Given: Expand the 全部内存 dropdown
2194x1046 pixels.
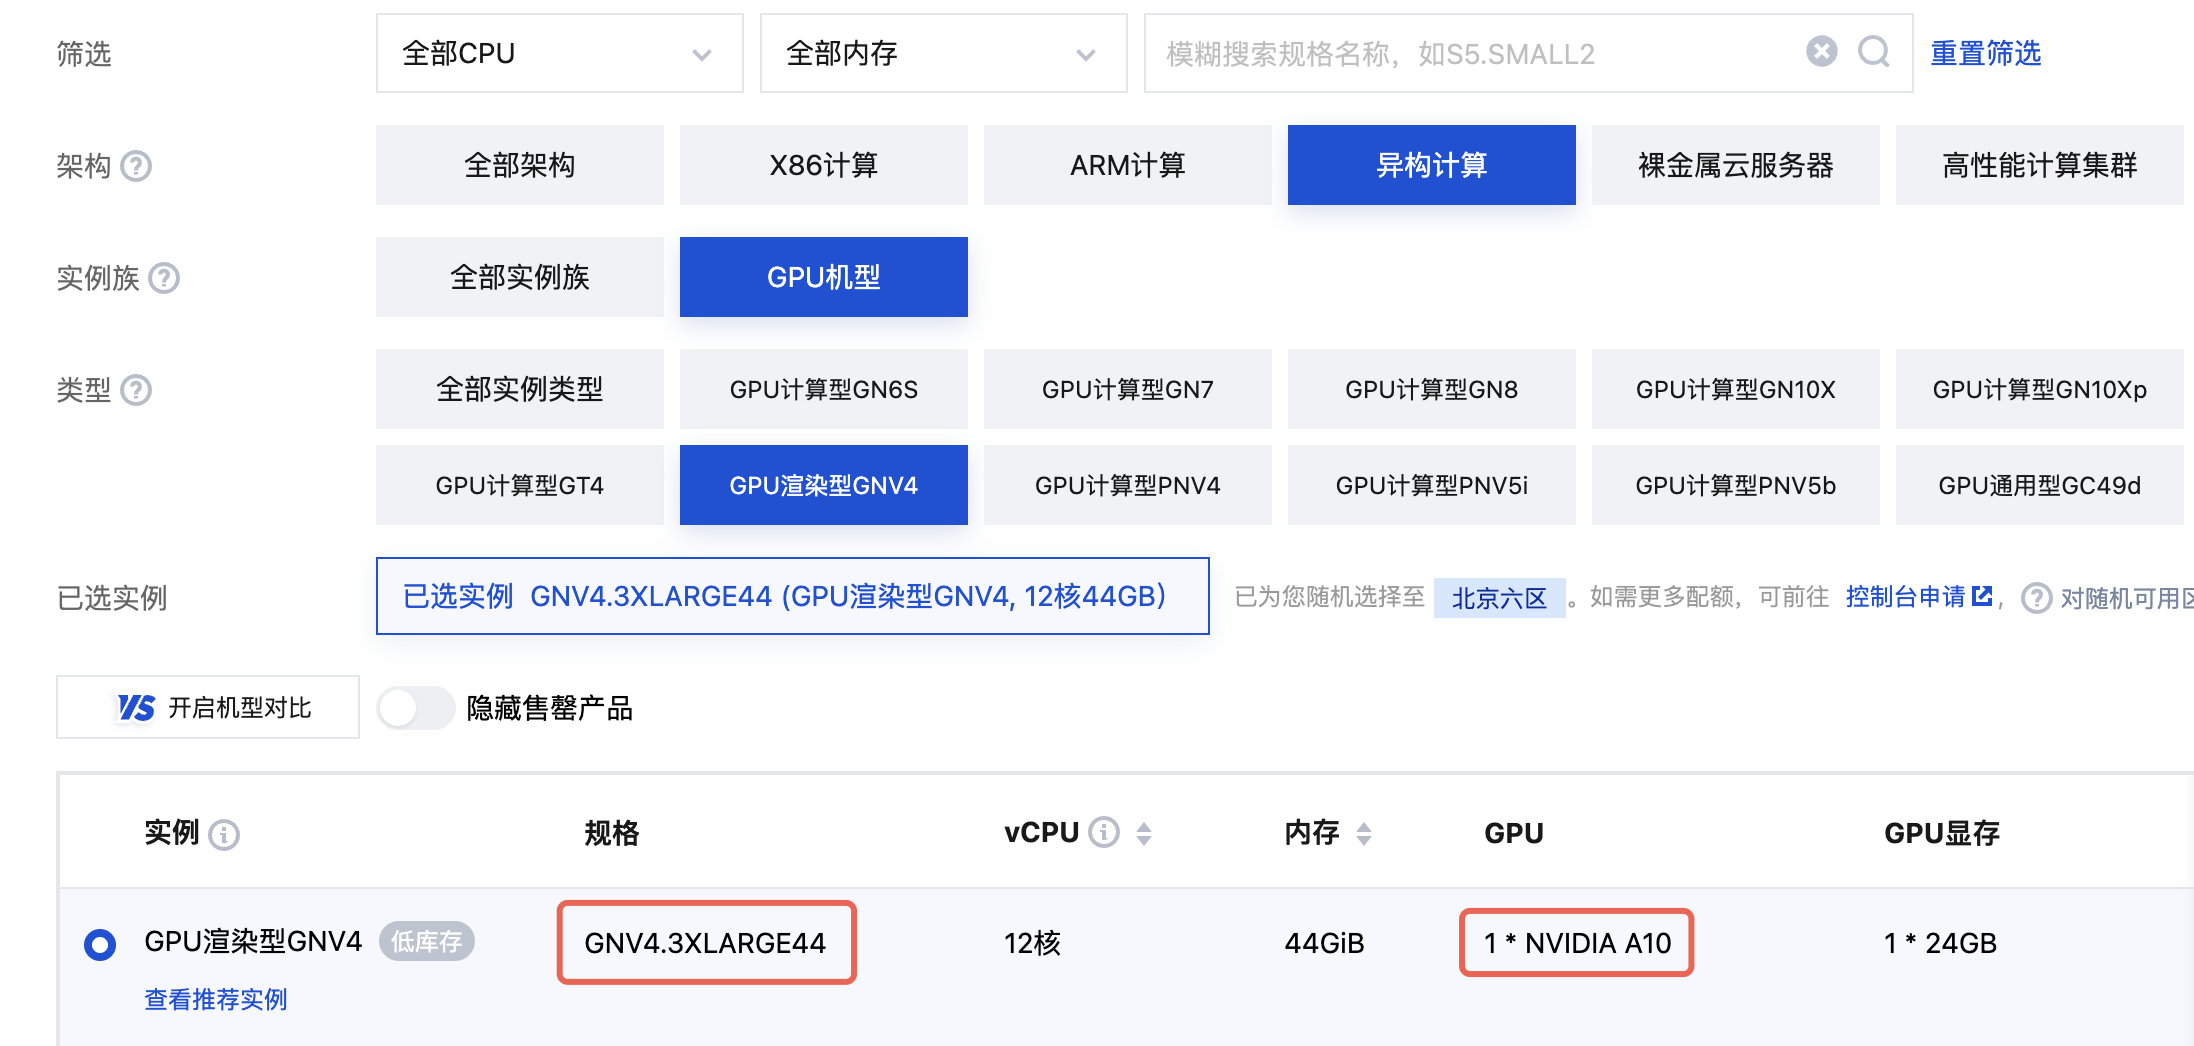Looking at the screenshot, I should tap(943, 53).
